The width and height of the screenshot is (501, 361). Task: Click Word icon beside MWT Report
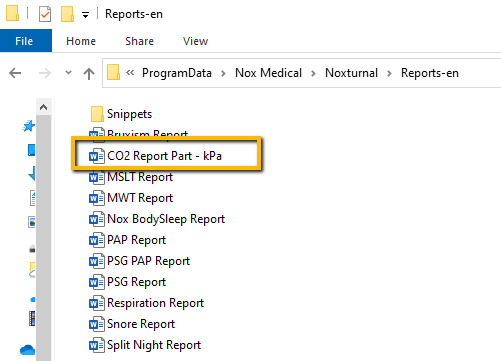pyautogui.click(x=97, y=198)
